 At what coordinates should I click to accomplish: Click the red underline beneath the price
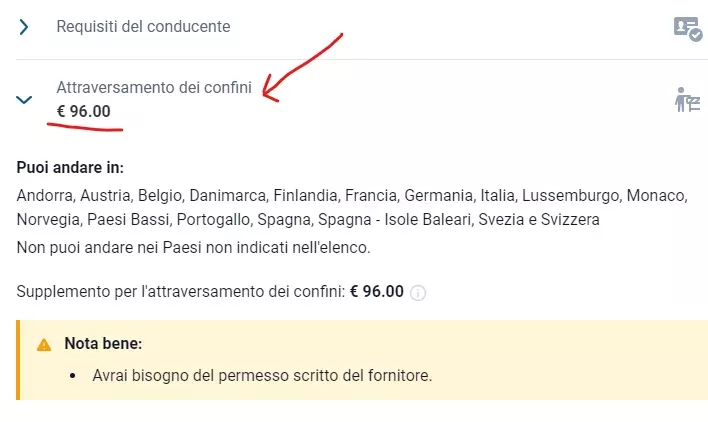[84, 127]
